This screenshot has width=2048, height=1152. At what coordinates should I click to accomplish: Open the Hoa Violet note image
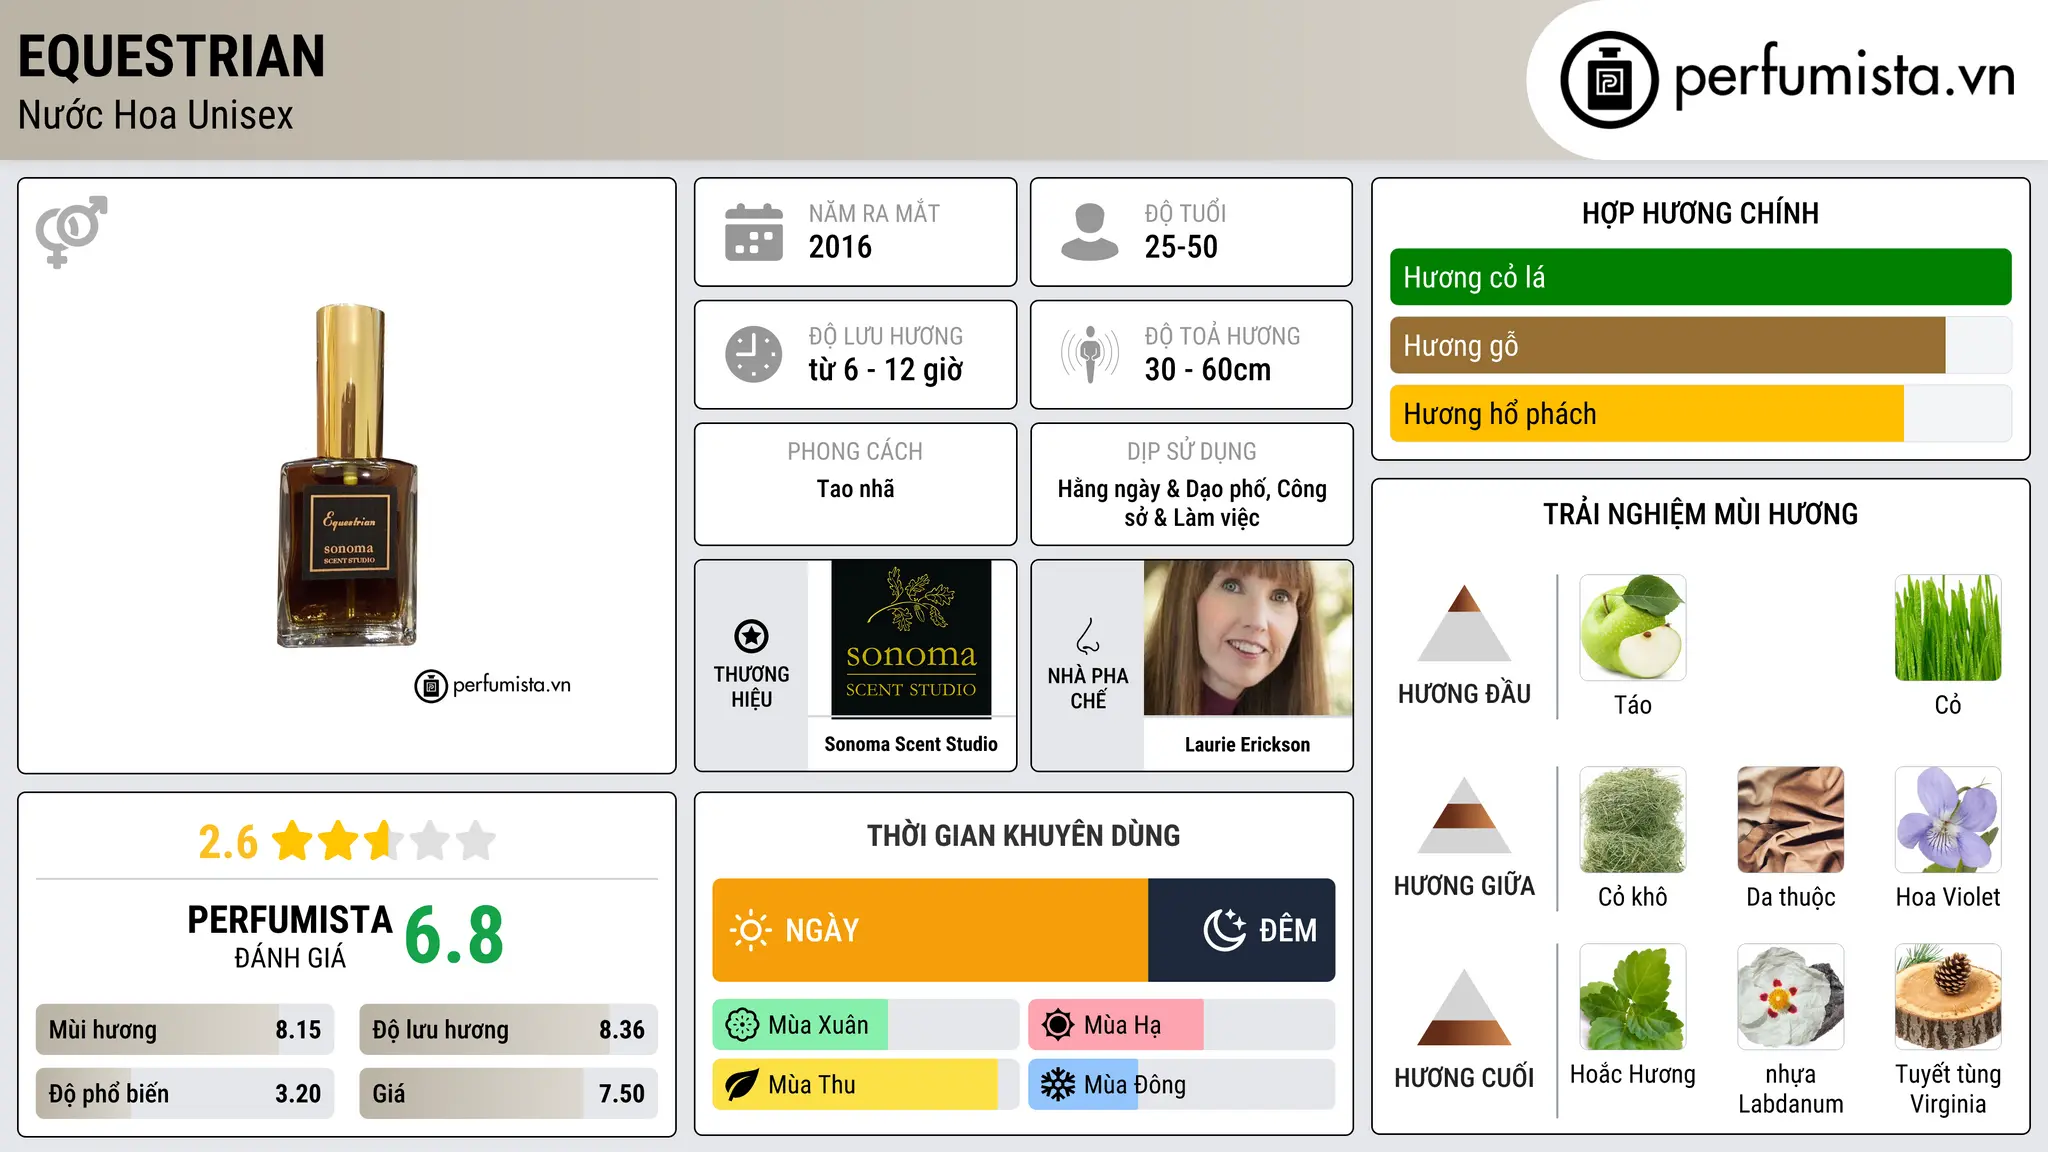pyautogui.click(x=1948, y=820)
